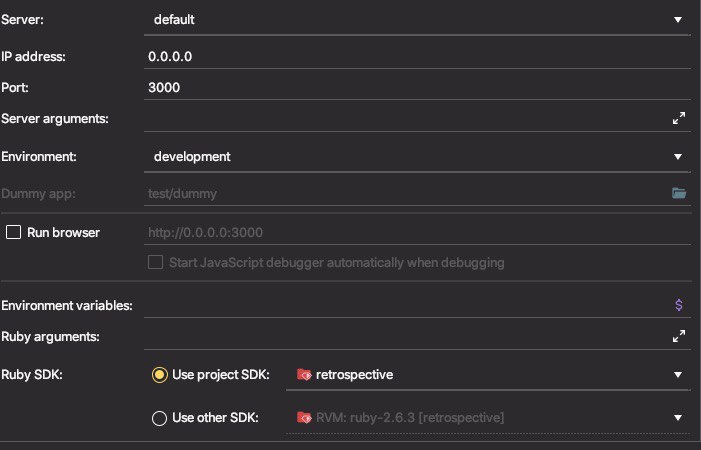Click the retrospective project SDK ruby icon

point(304,374)
